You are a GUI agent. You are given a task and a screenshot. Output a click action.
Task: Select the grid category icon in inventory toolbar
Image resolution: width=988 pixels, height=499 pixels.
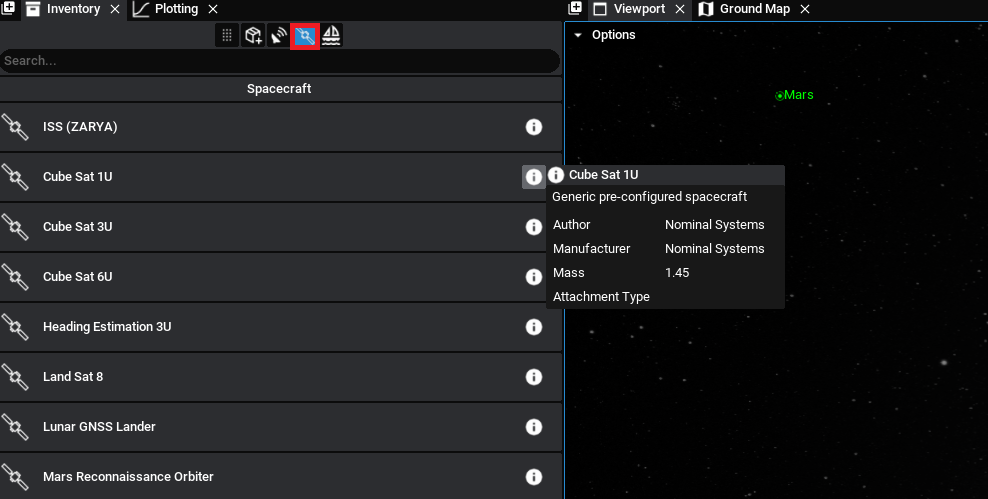pyautogui.click(x=227, y=36)
